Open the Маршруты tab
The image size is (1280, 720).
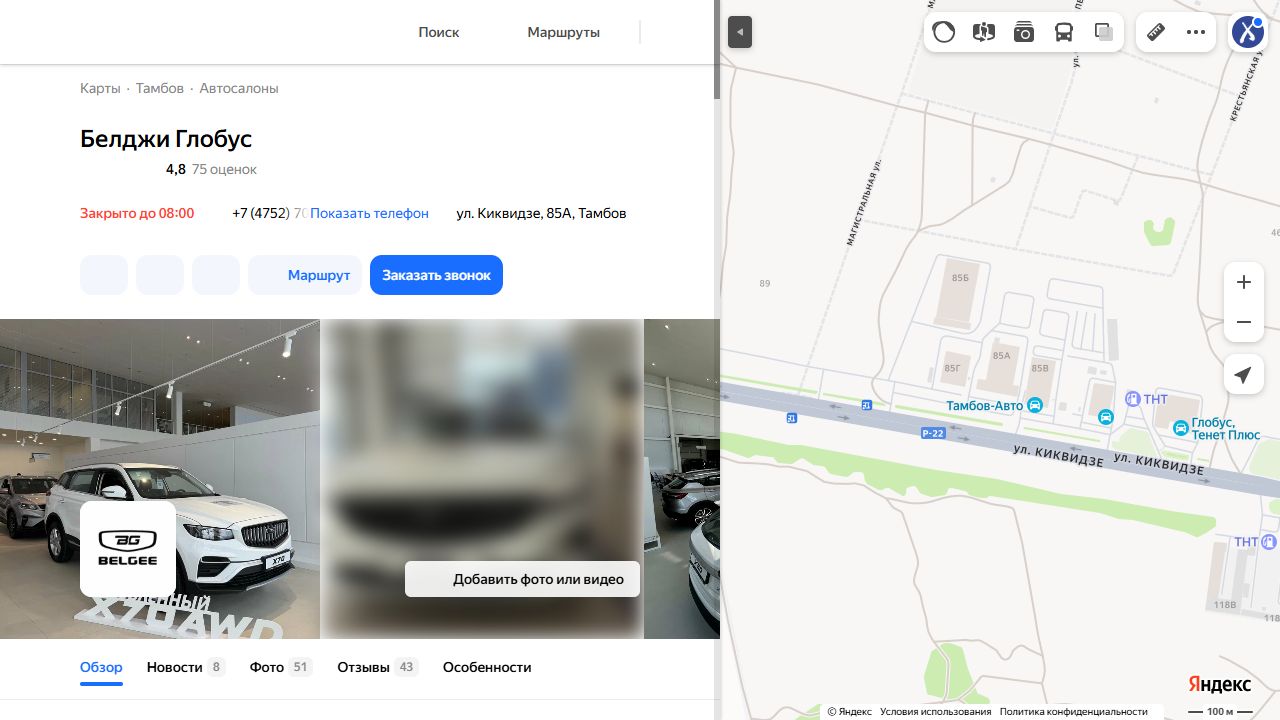tap(564, 32)
